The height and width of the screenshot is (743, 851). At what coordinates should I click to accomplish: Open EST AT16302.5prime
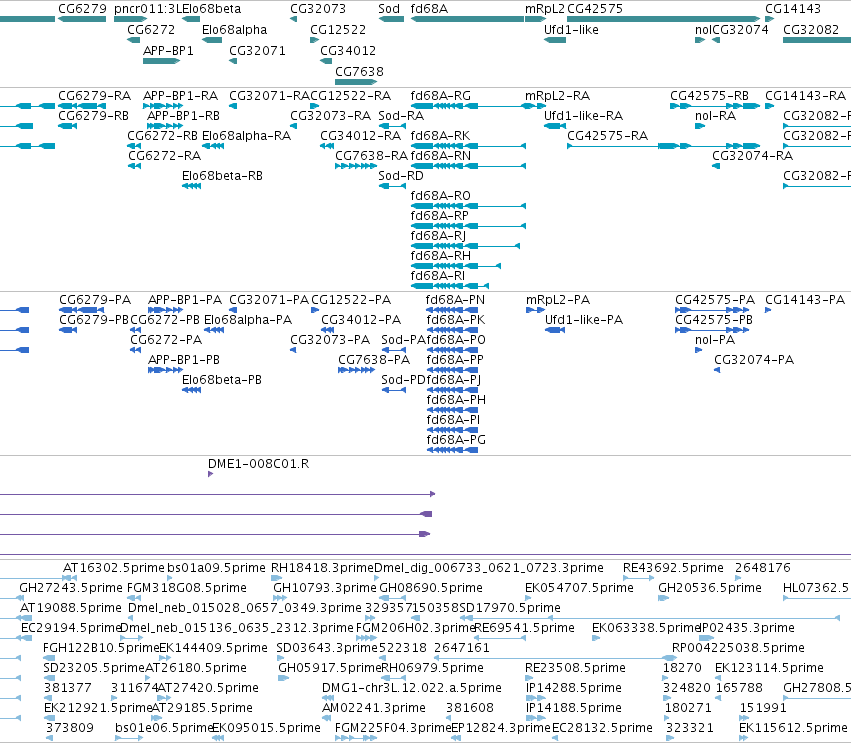[x=113, y=568]
